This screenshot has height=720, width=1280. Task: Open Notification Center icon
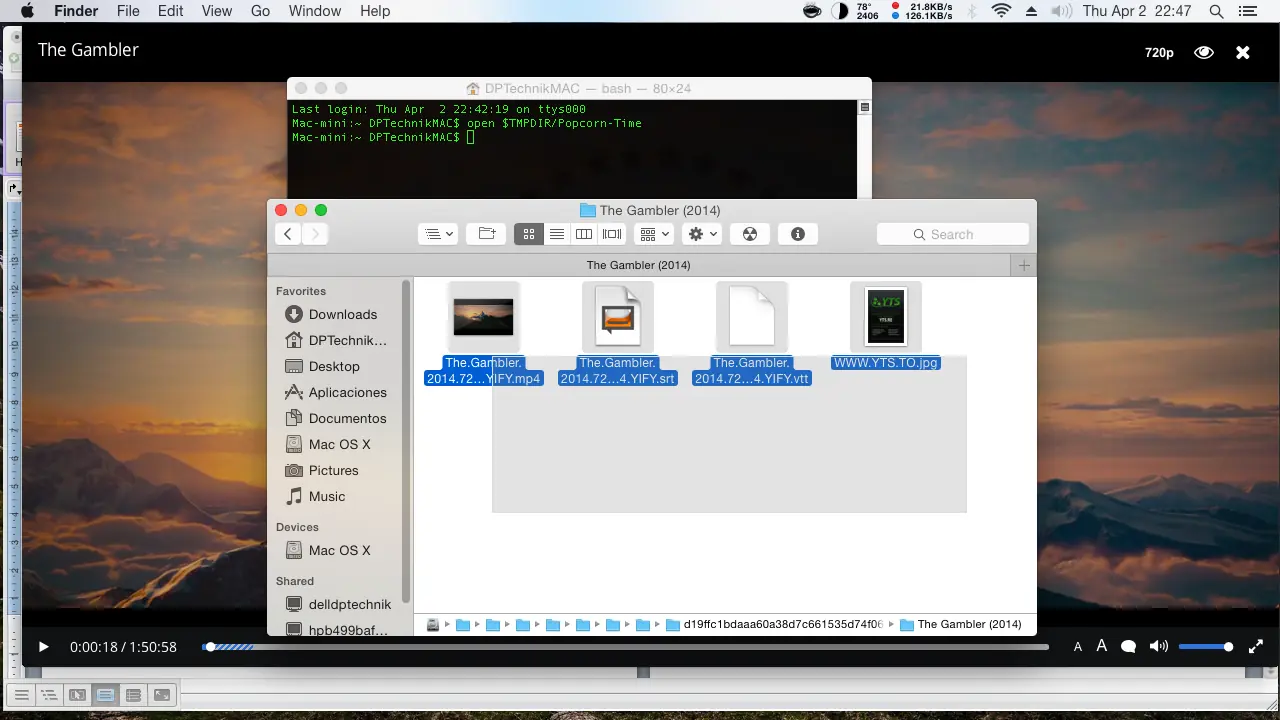click(x=1250, y=11)
